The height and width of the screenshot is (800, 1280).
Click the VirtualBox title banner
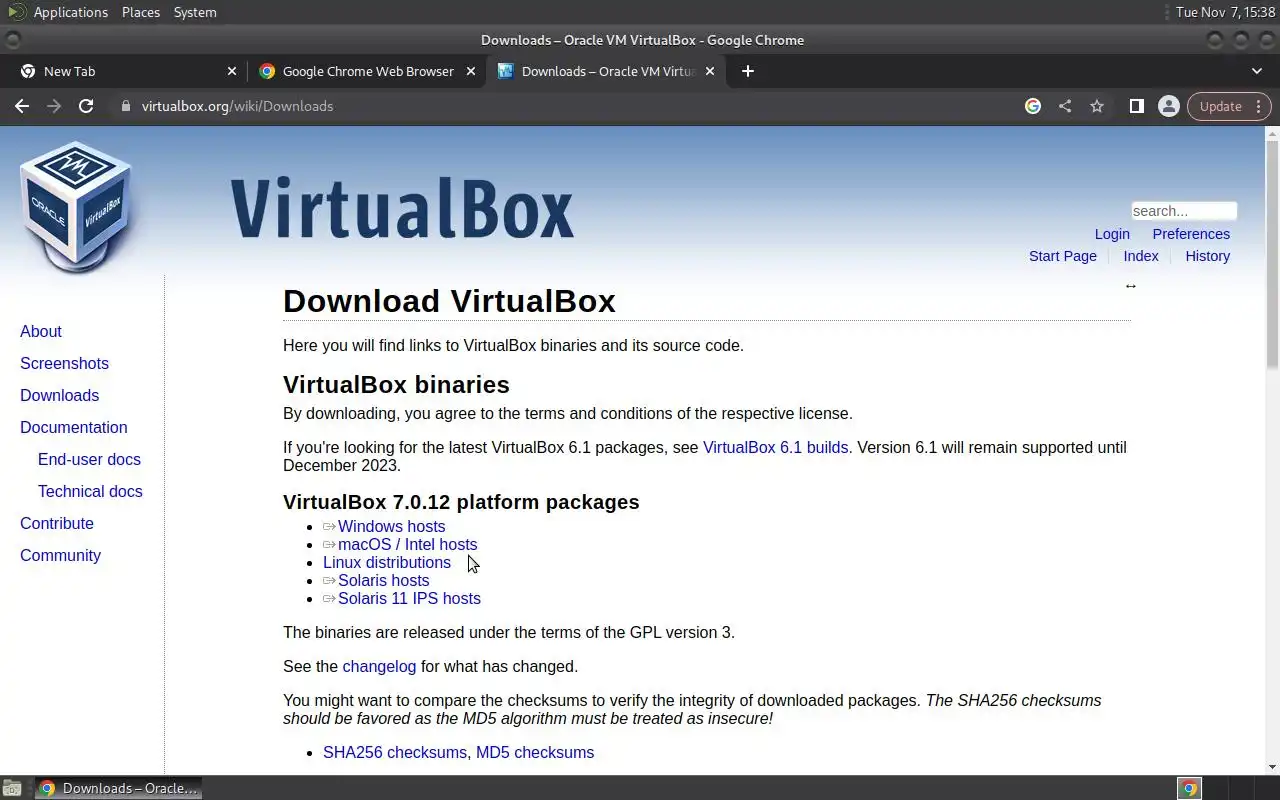402,208
